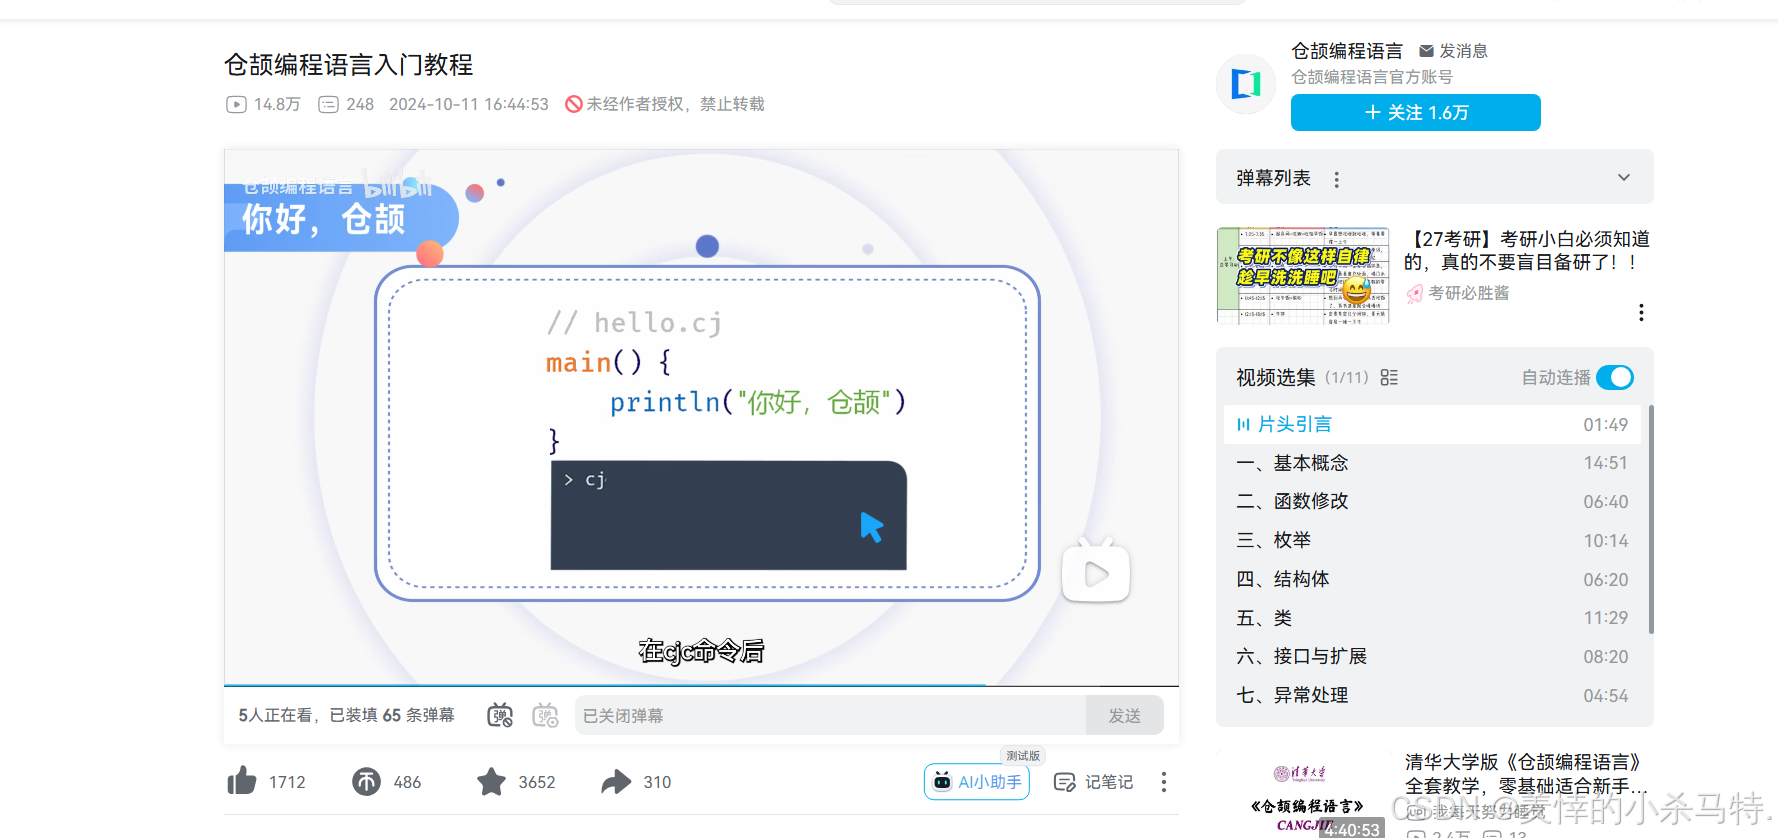Click the date 2024-10-11 16:44:53
This screenshot has width=1778, height=838.
(x=469, y=104)
